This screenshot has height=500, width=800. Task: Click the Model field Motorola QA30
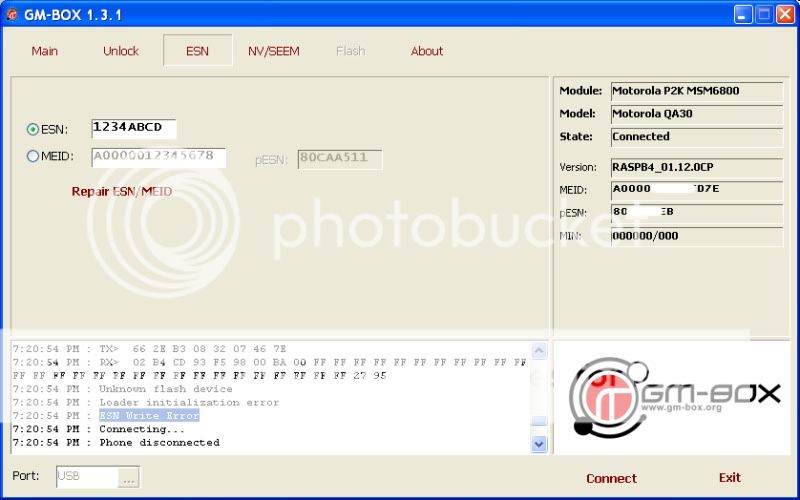[x=696, y=115]
